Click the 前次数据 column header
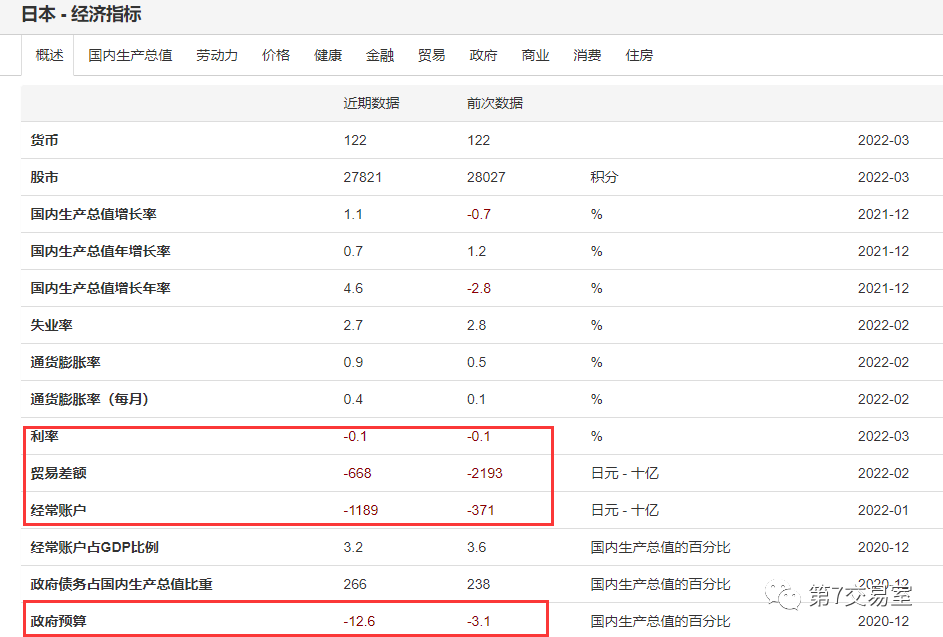Image resolution: width=943 pixels, height=637 pixels. 494,103
